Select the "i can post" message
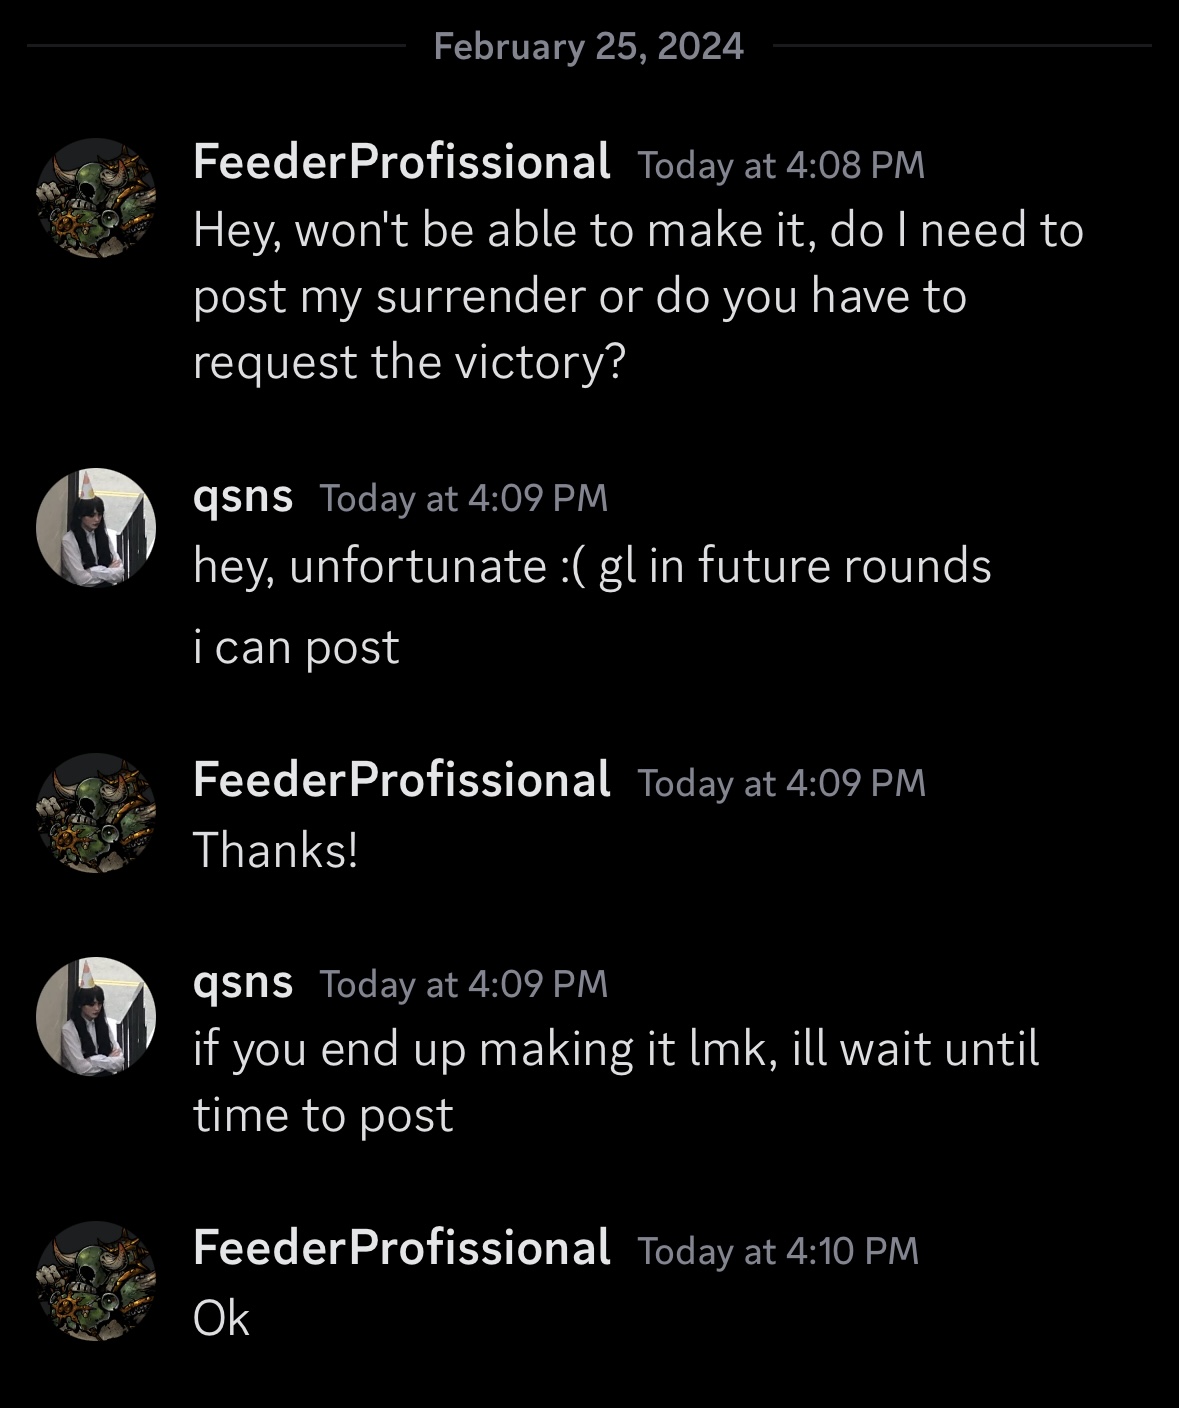 (x=296, y=648)
